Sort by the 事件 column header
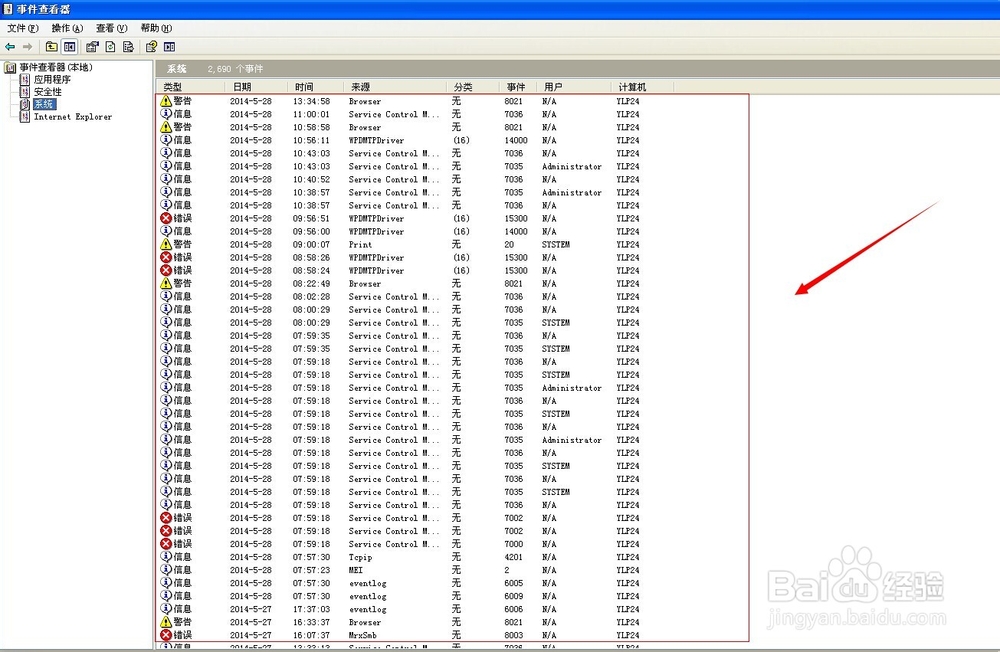This screenshot has width=1000, height=652. (x=518, y=87)
